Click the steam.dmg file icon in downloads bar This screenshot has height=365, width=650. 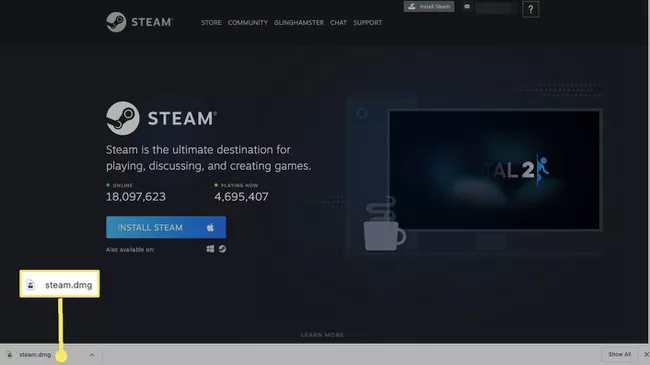click(x=9, y=355)
